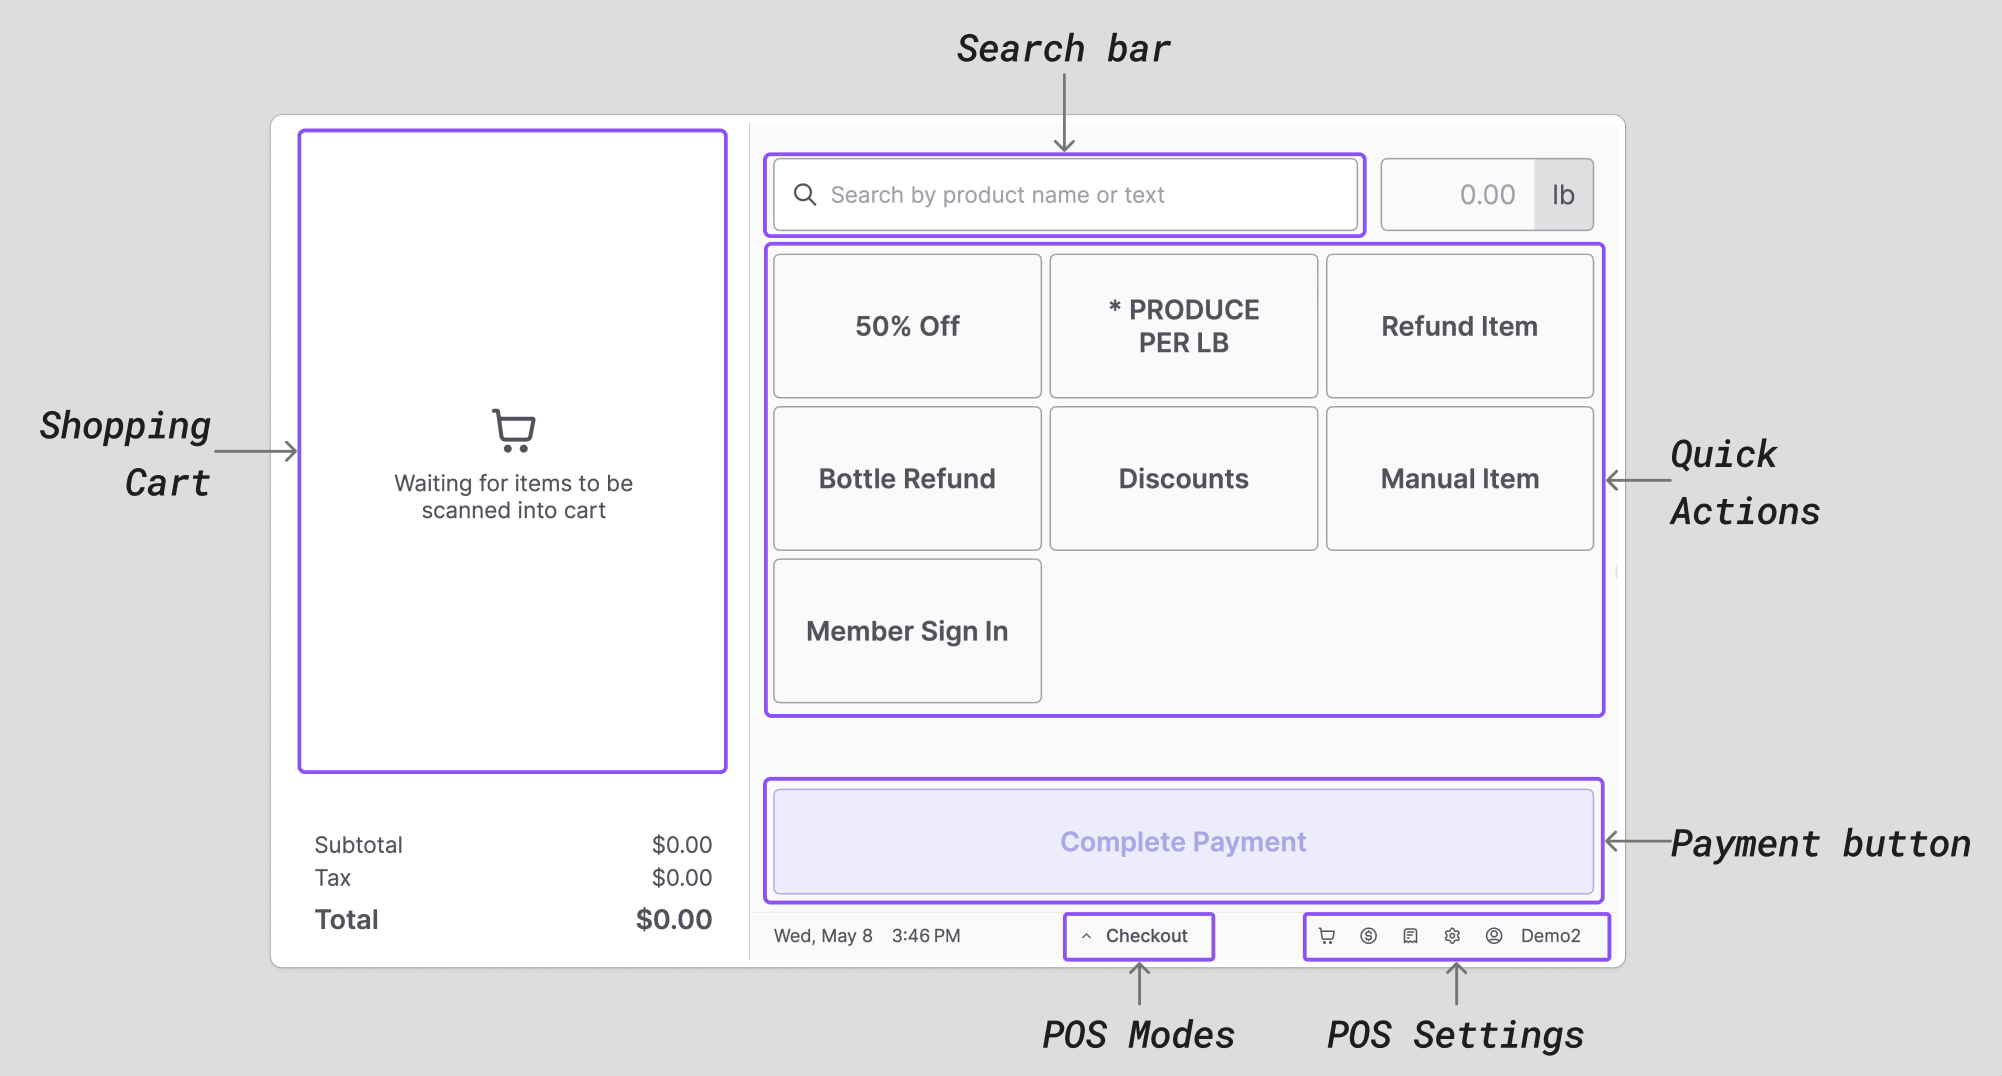
Task: Open the Checkout POS modes menu
Action: point(1139,936)
